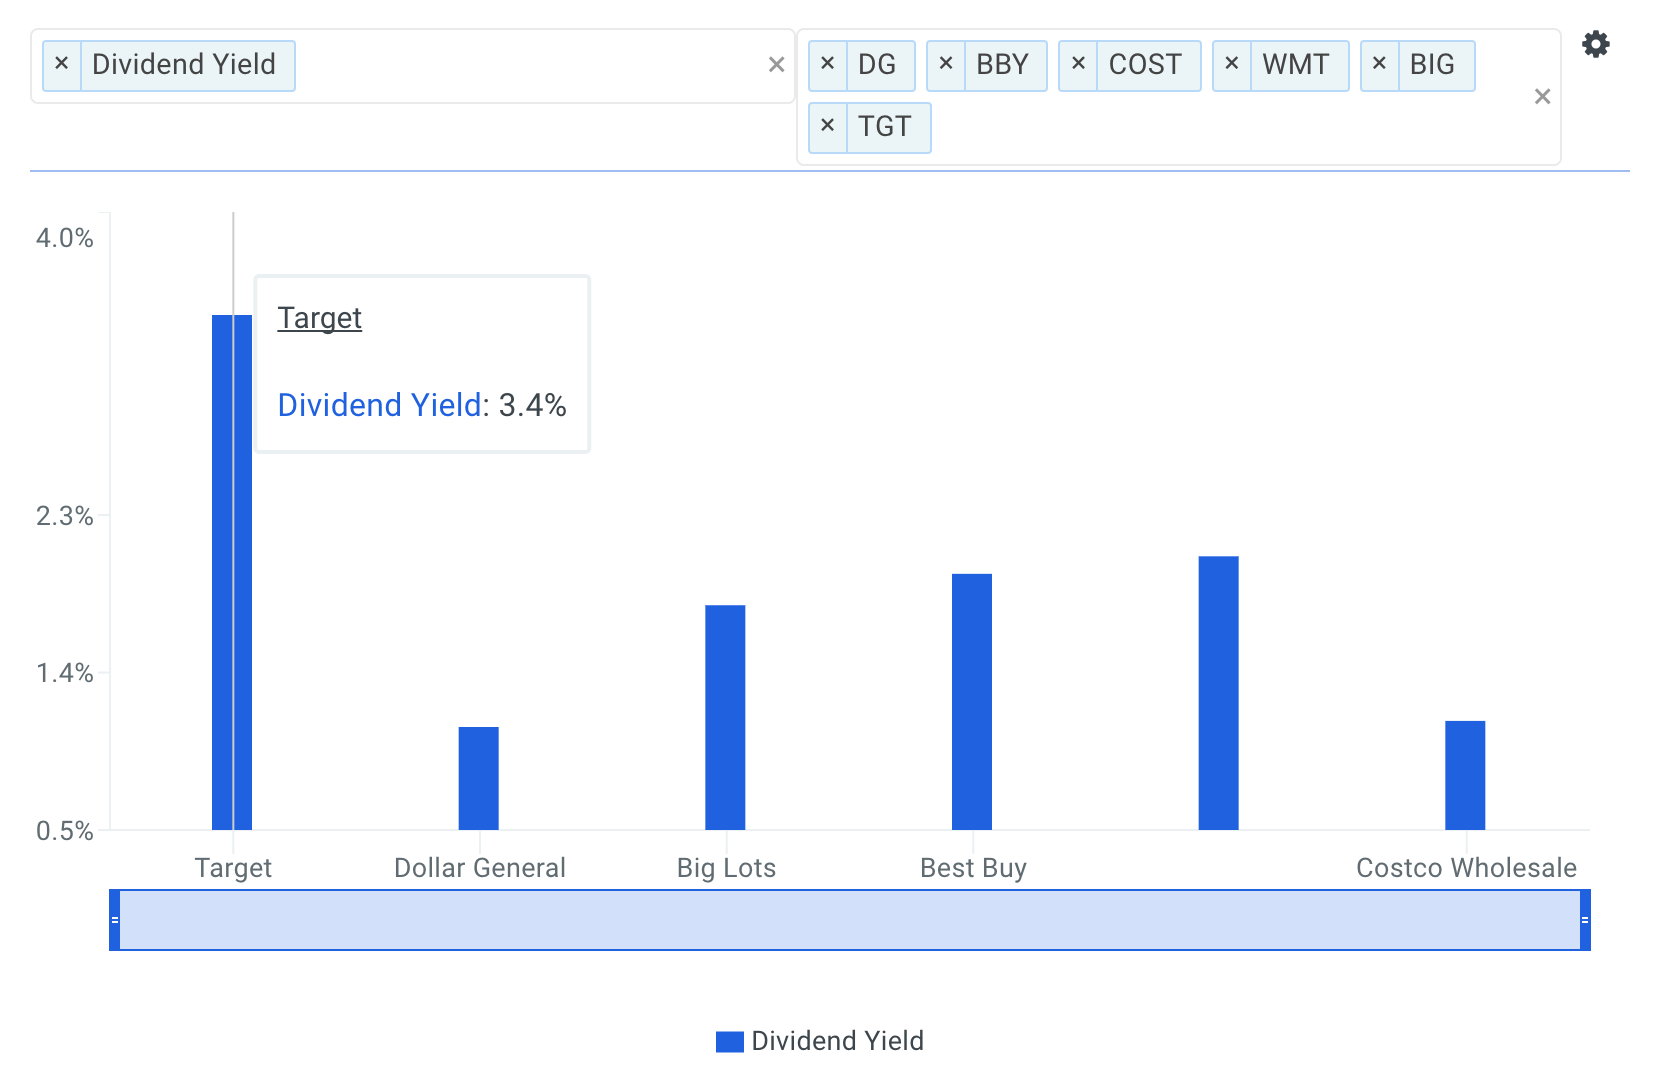Select the Costco Wholesale bar
This screenshot has width=1658, height=1088.
(x=1465, y=775)
